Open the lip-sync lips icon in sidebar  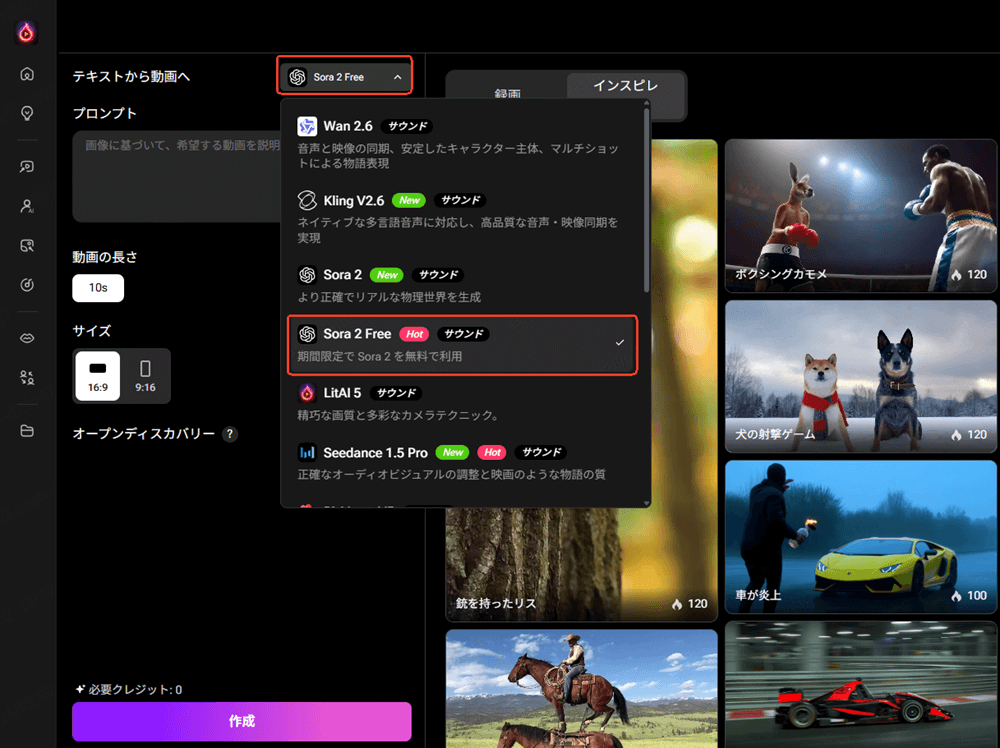point(27,337)
